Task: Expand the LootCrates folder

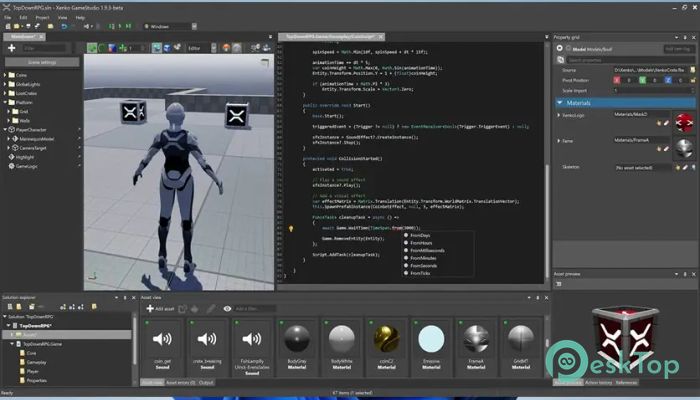Action: coord(5,93)
